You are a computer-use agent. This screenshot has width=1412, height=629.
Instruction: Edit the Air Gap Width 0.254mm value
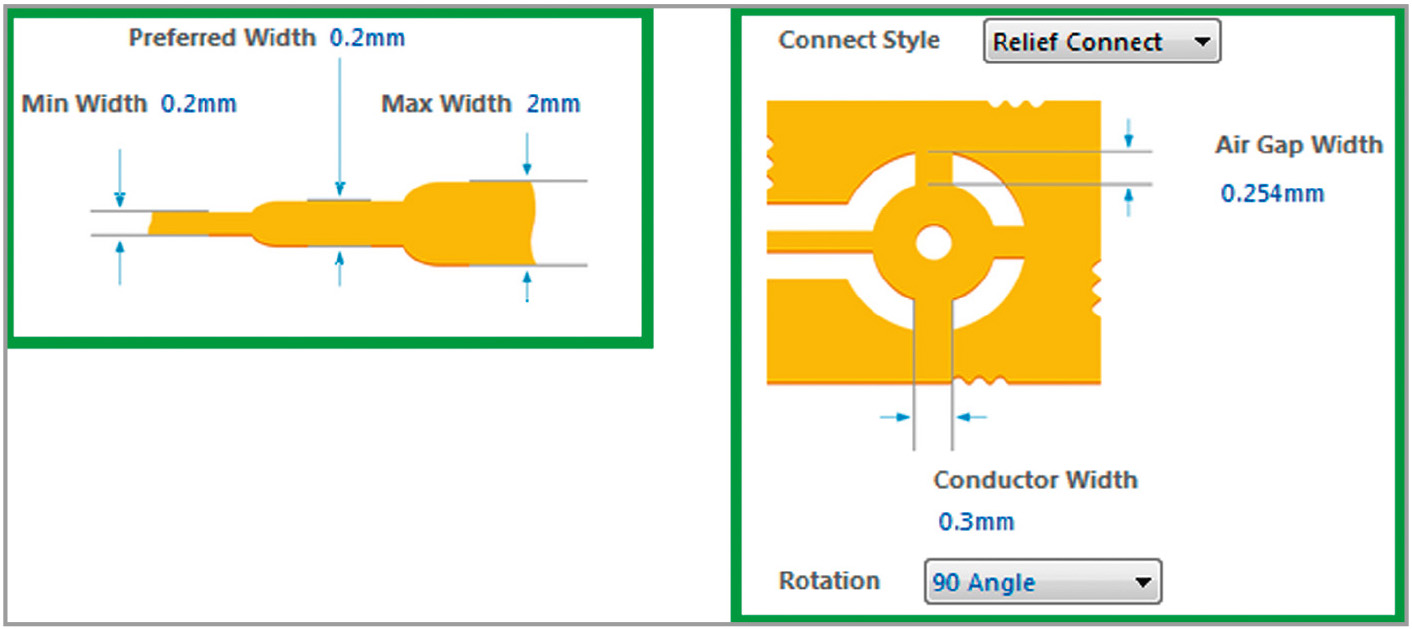1272,193
